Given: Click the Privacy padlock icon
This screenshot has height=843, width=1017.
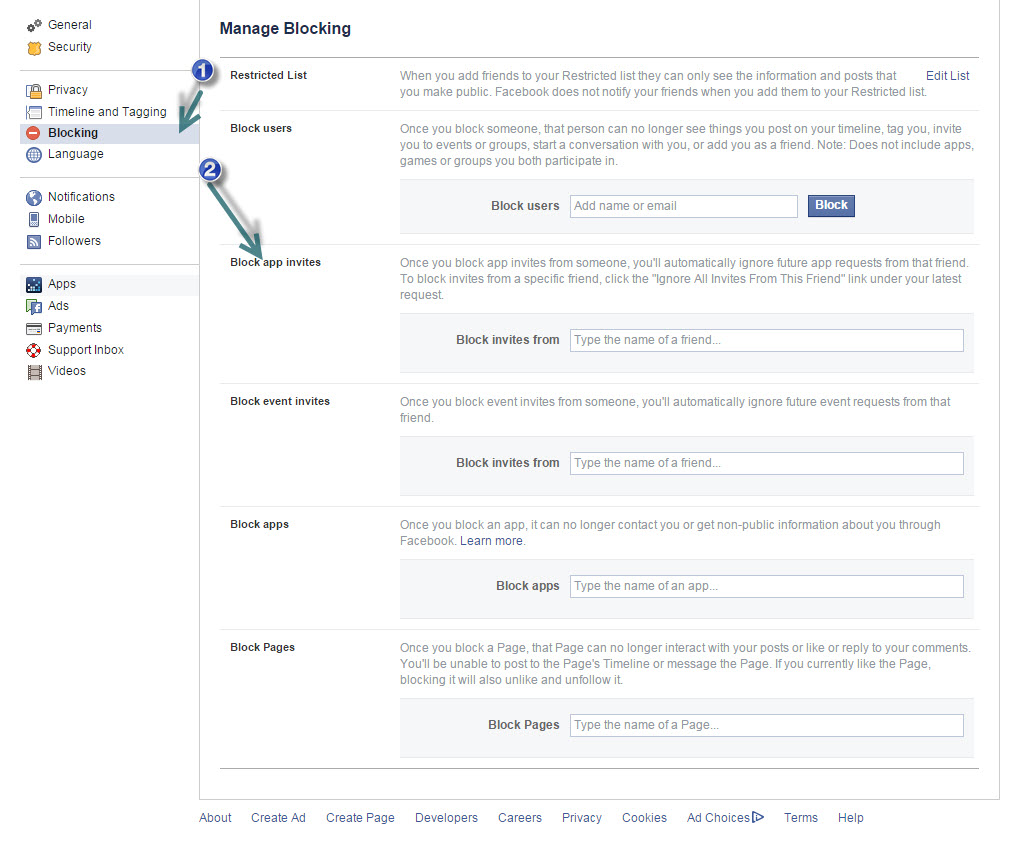Looking at the screenshot, I should tap(34, 90).
